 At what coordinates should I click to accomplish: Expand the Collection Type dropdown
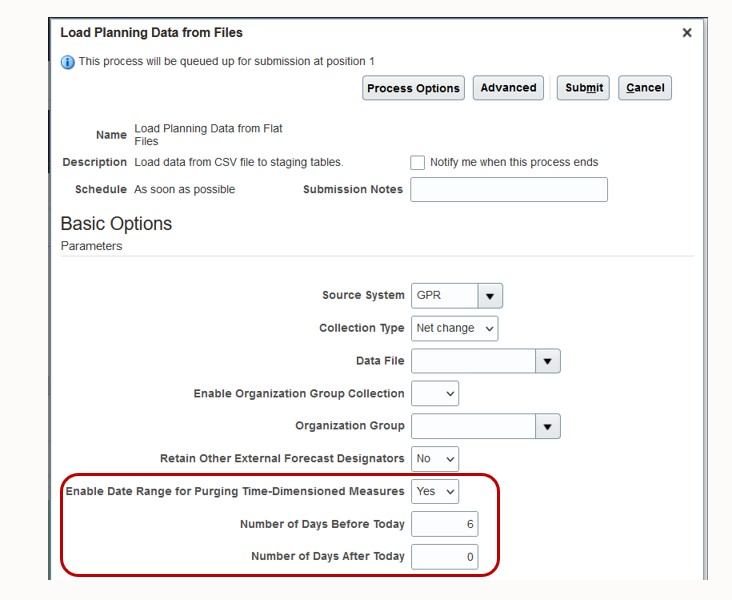tap(454, 328)
